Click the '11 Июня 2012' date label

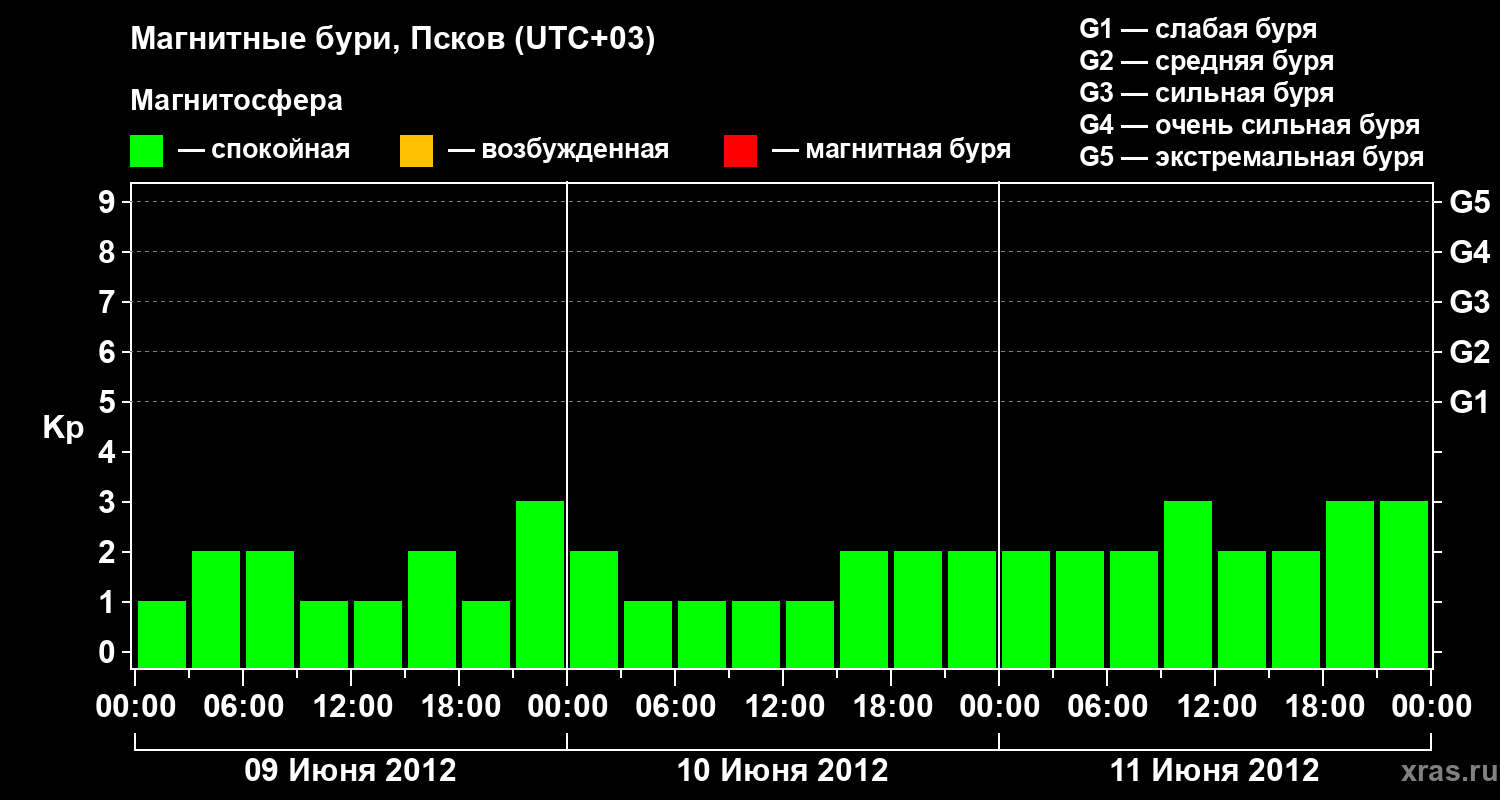pyautogui.click(x=1215, y=771)
